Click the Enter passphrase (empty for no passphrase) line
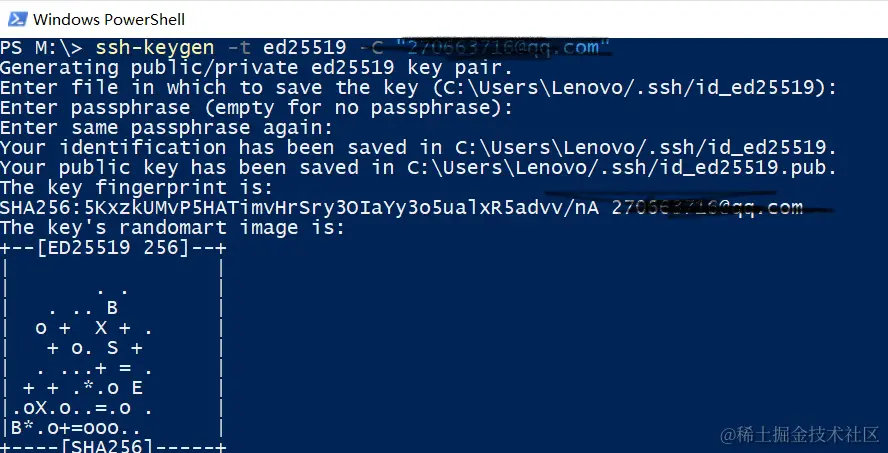Screen dimensions: 888x453 click(x=256, y=108)
